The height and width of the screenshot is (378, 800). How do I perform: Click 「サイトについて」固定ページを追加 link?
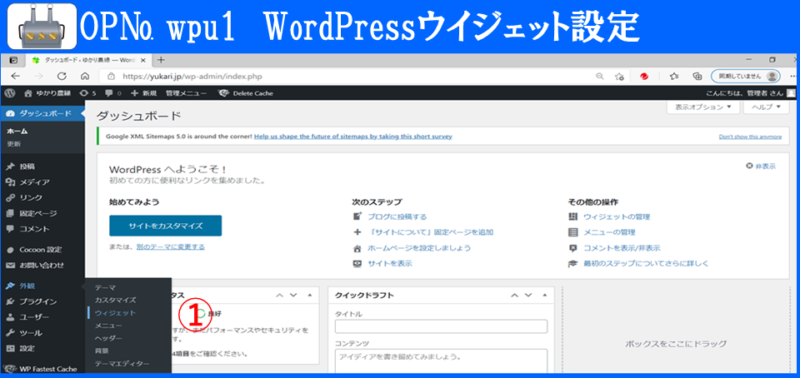tap(430, 233)
